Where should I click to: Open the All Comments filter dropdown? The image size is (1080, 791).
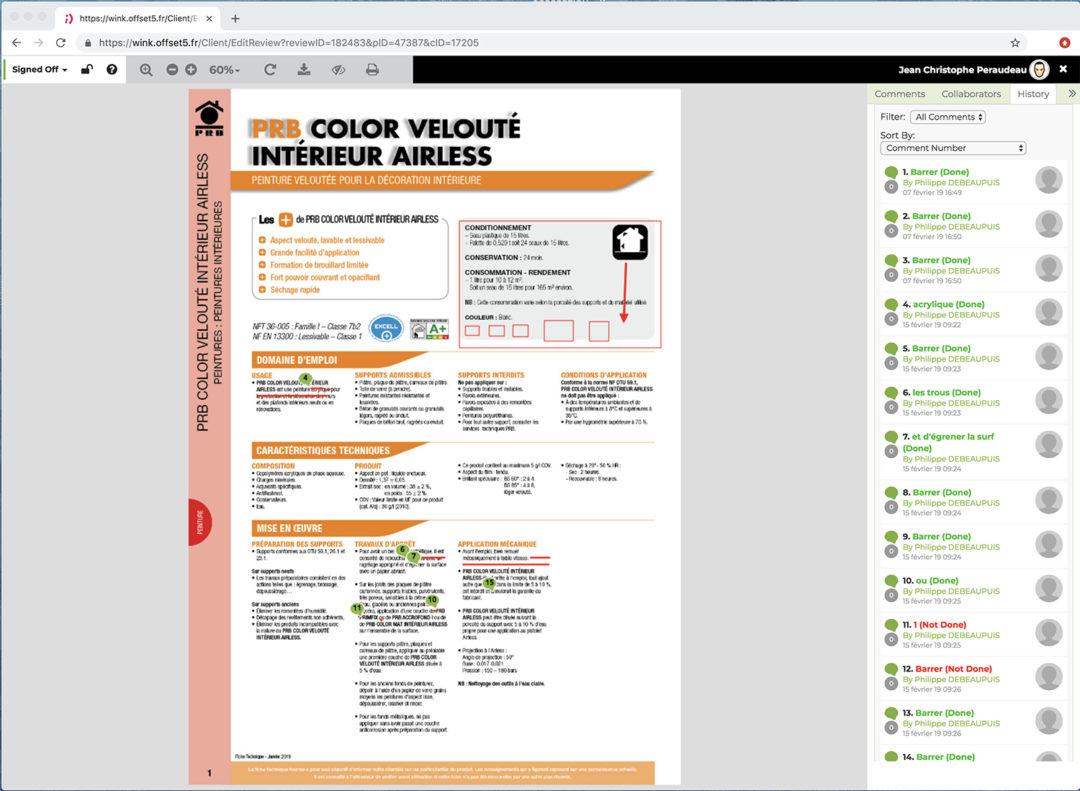coord(948,117)
